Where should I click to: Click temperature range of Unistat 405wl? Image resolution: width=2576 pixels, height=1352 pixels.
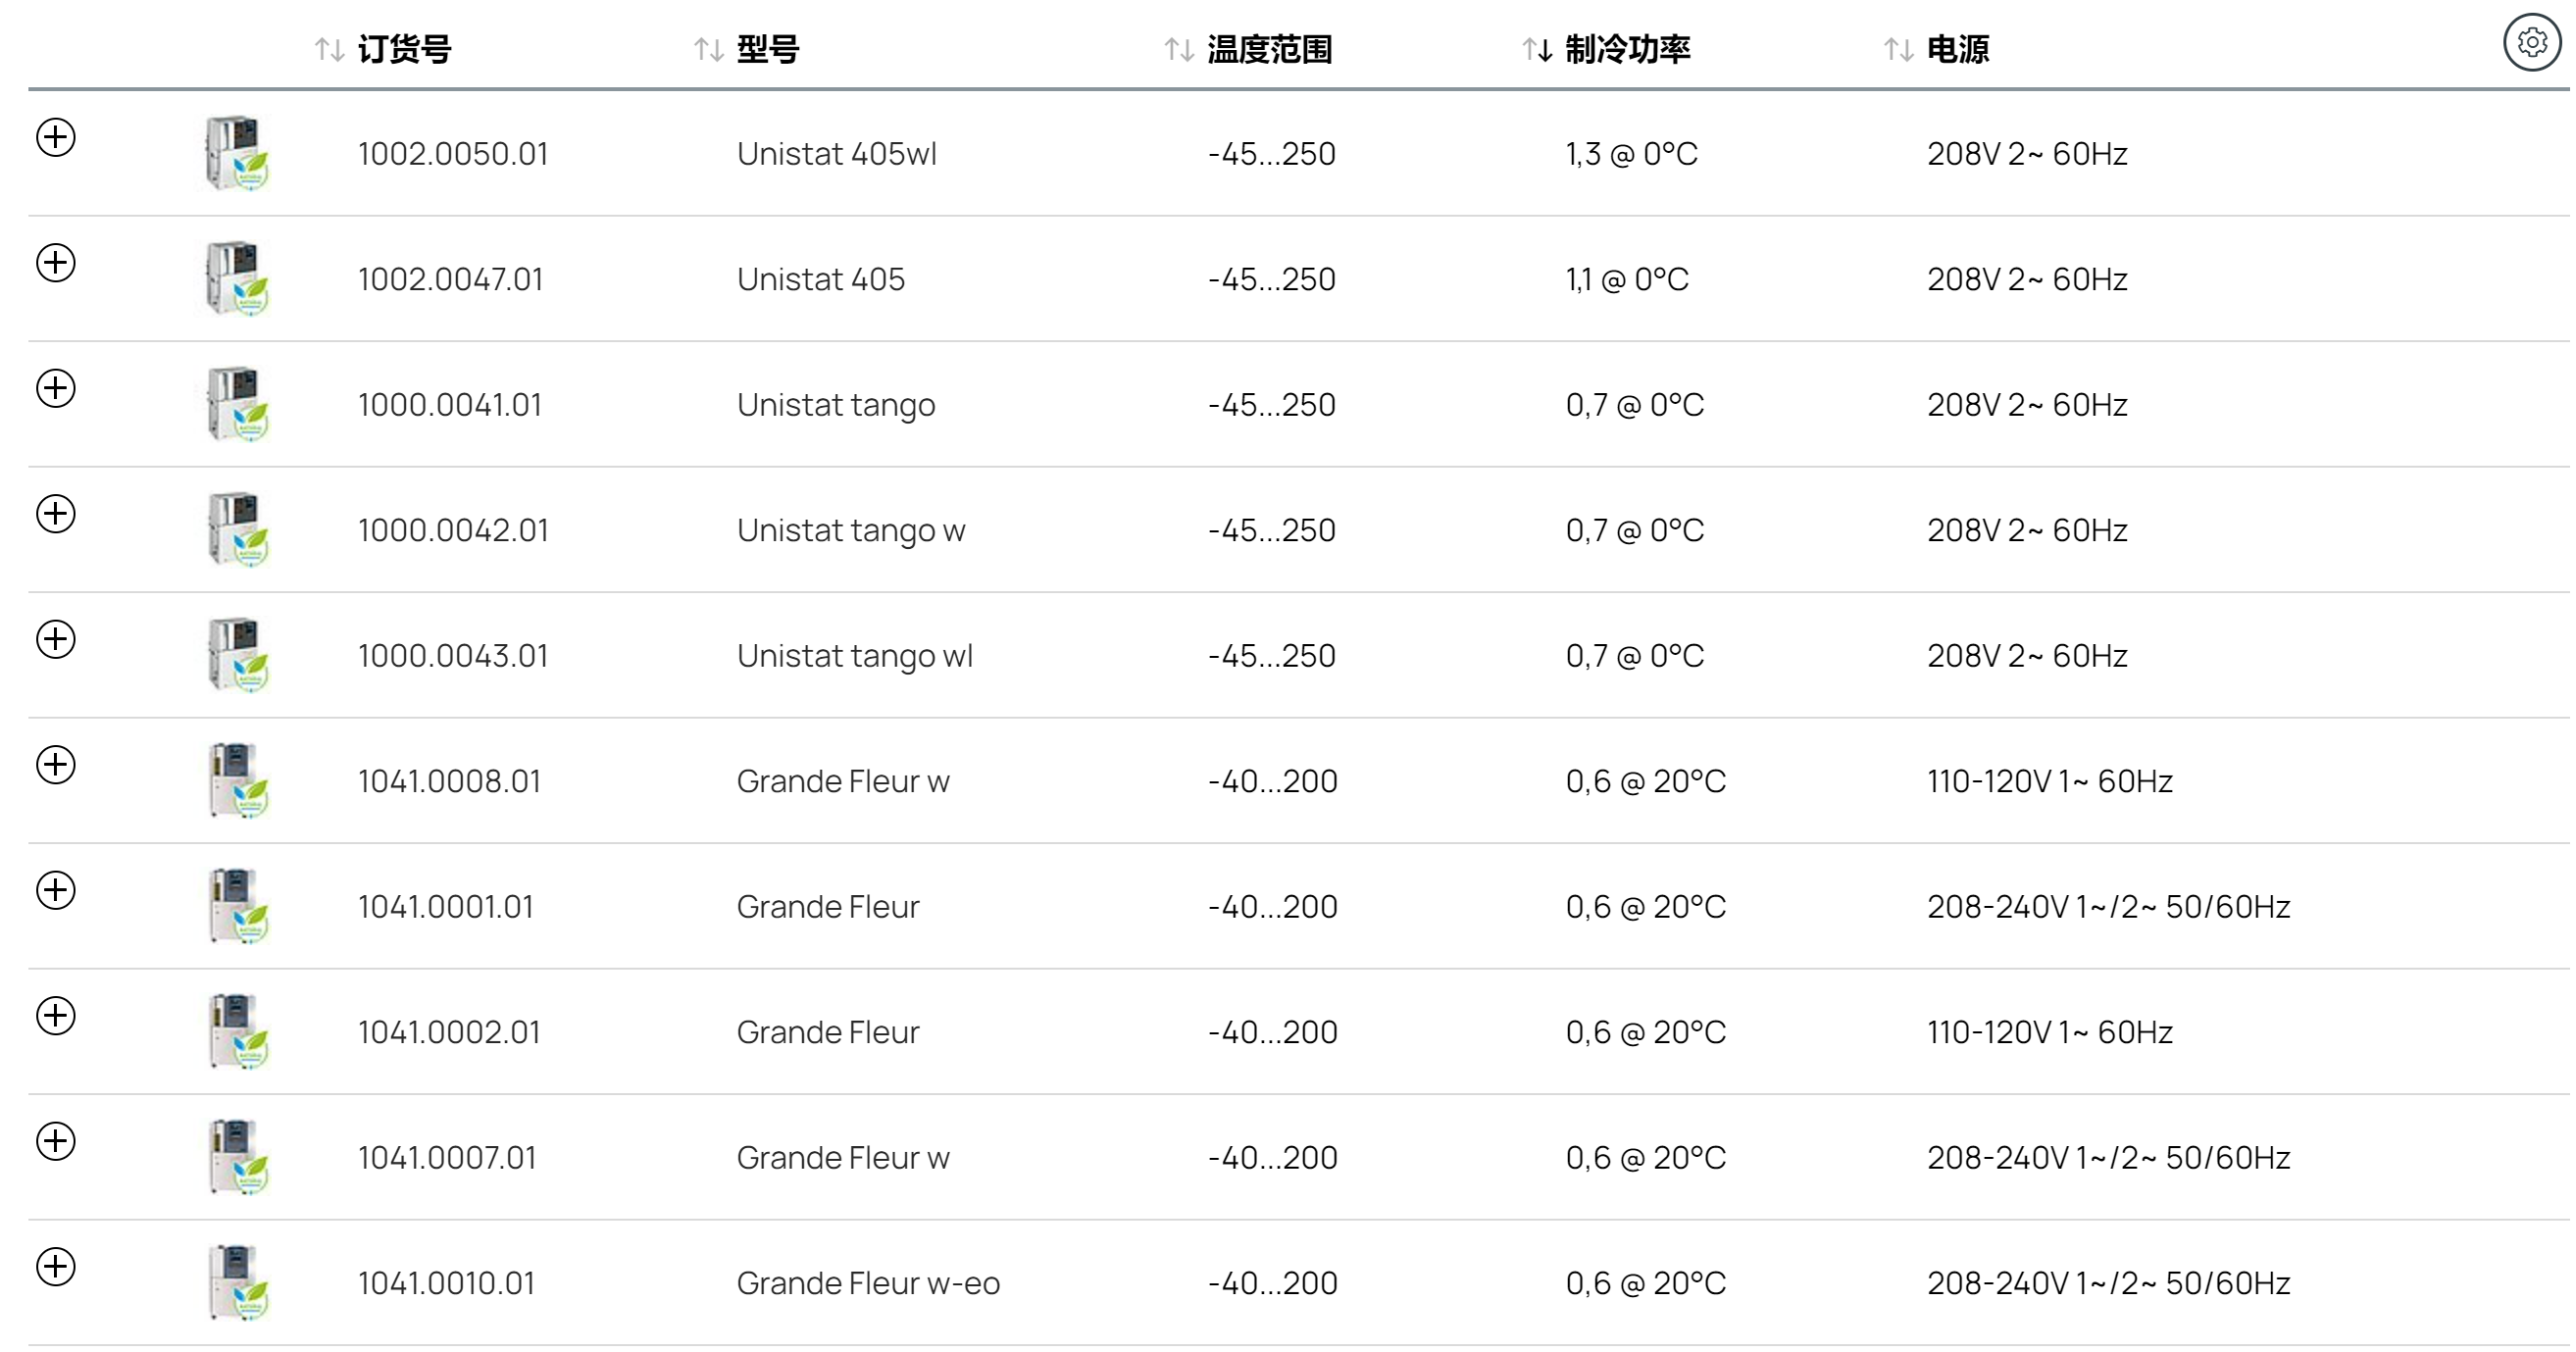[x=1272, y=153]
